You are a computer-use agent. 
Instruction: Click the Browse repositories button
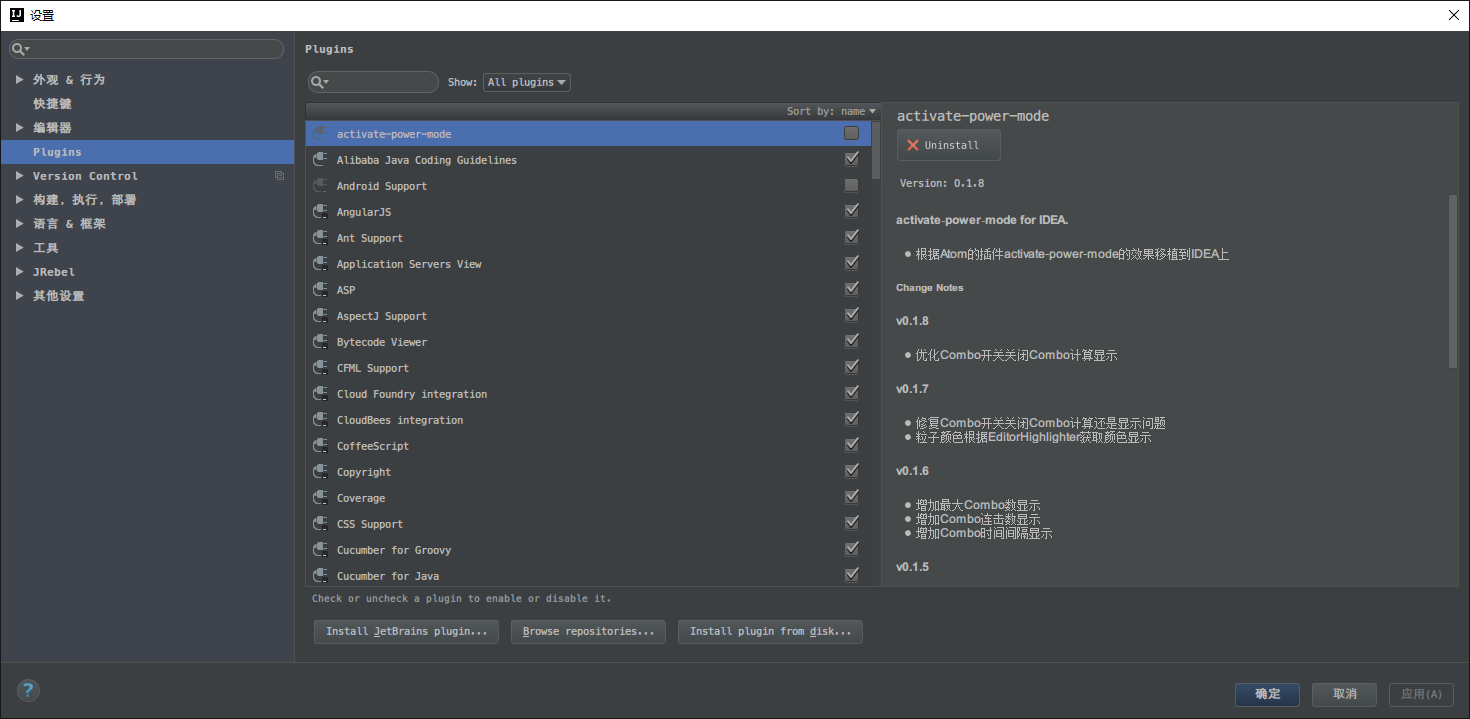click(588, 632)
